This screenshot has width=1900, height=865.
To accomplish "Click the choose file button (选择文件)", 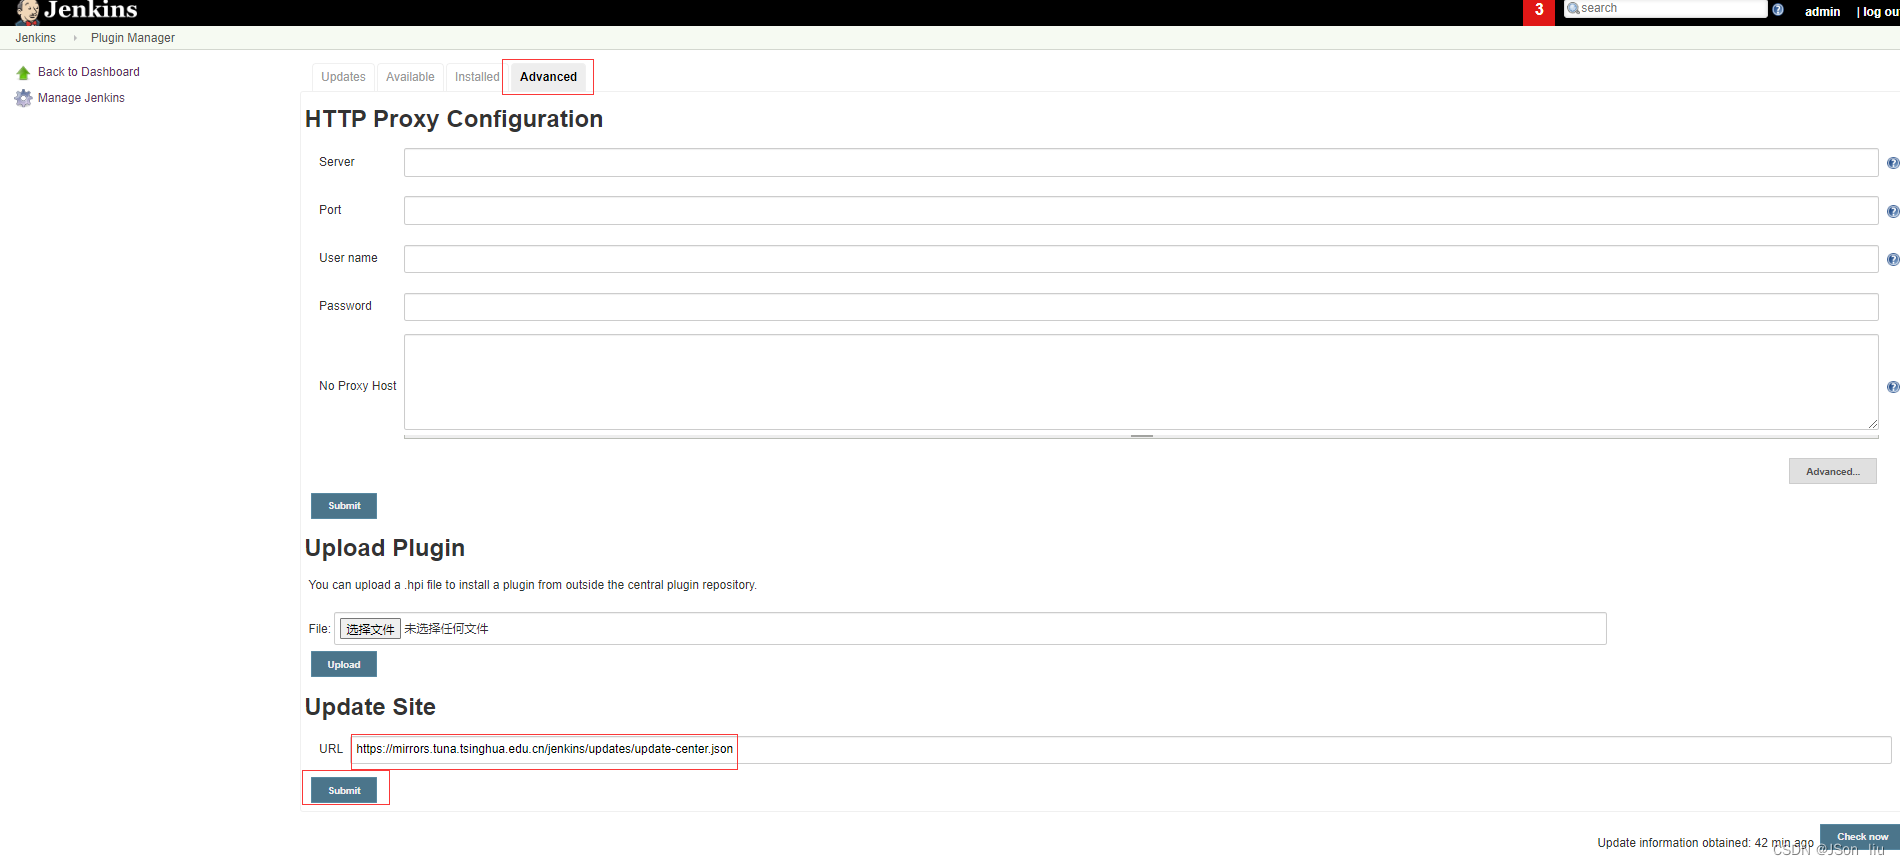I will 370,629.
